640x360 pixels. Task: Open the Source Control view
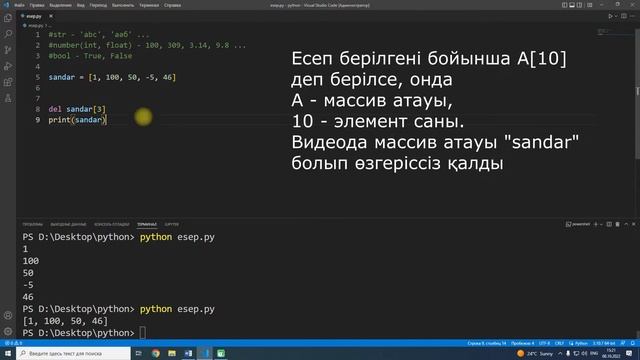click(8, 50)
